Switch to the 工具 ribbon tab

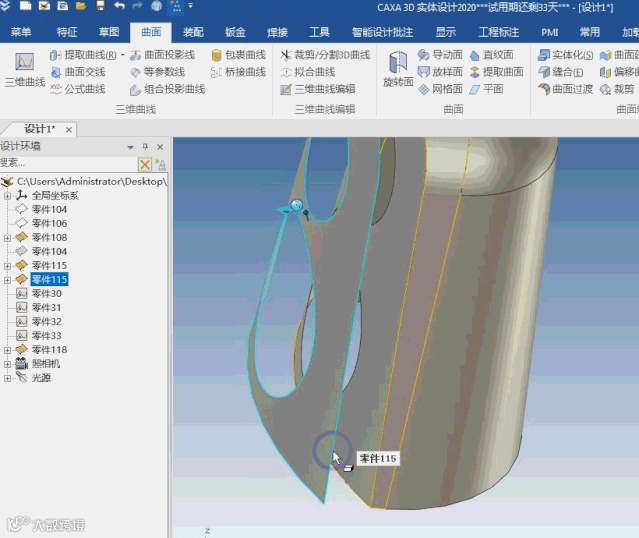tap(320, 32)
